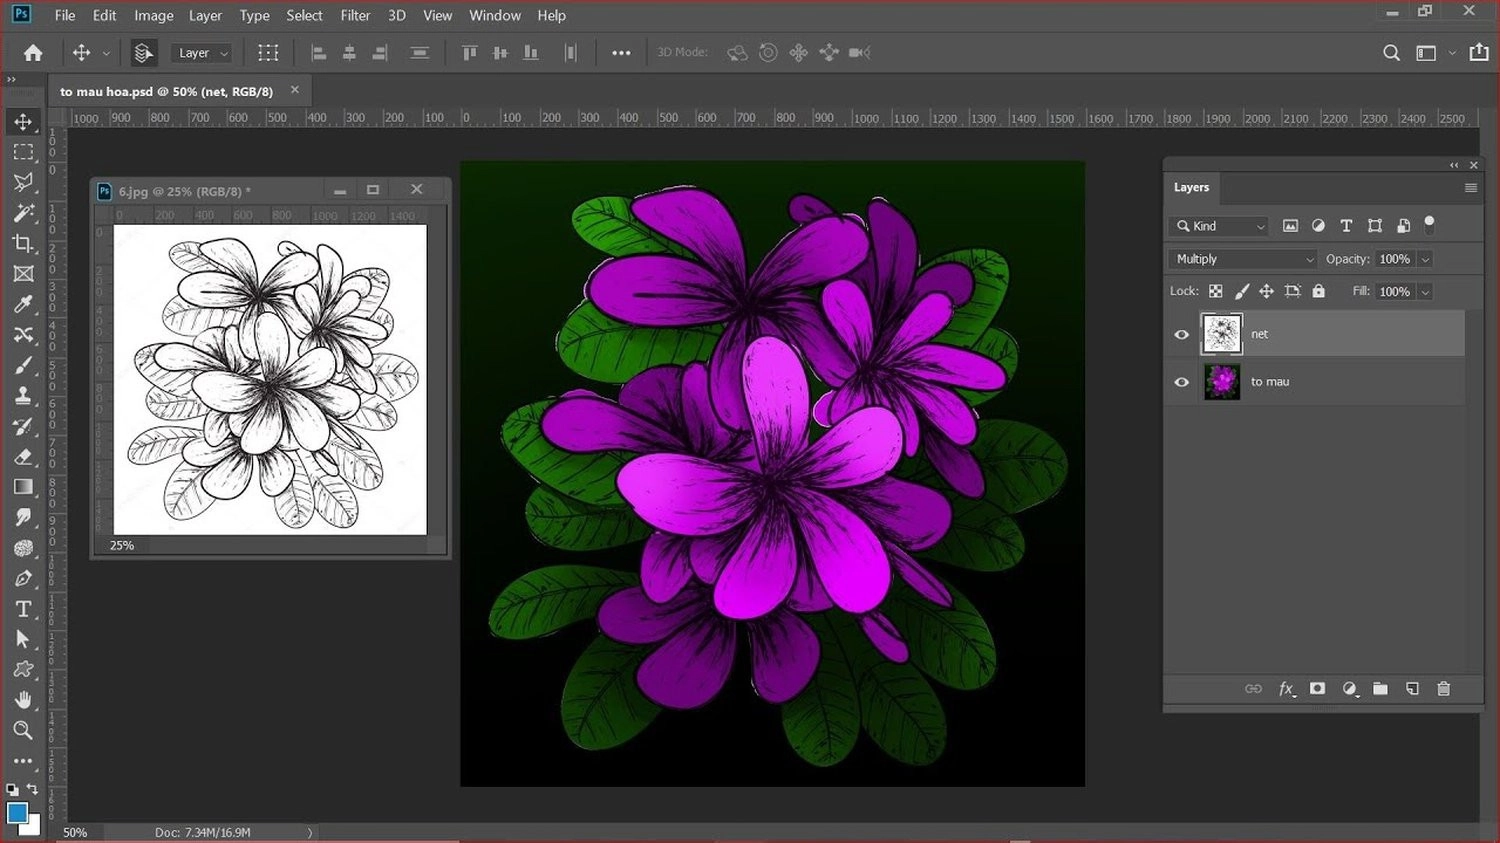
Task: Toggle Auto-Select checkbox in options bar
Action: click(x=144, y=53)
